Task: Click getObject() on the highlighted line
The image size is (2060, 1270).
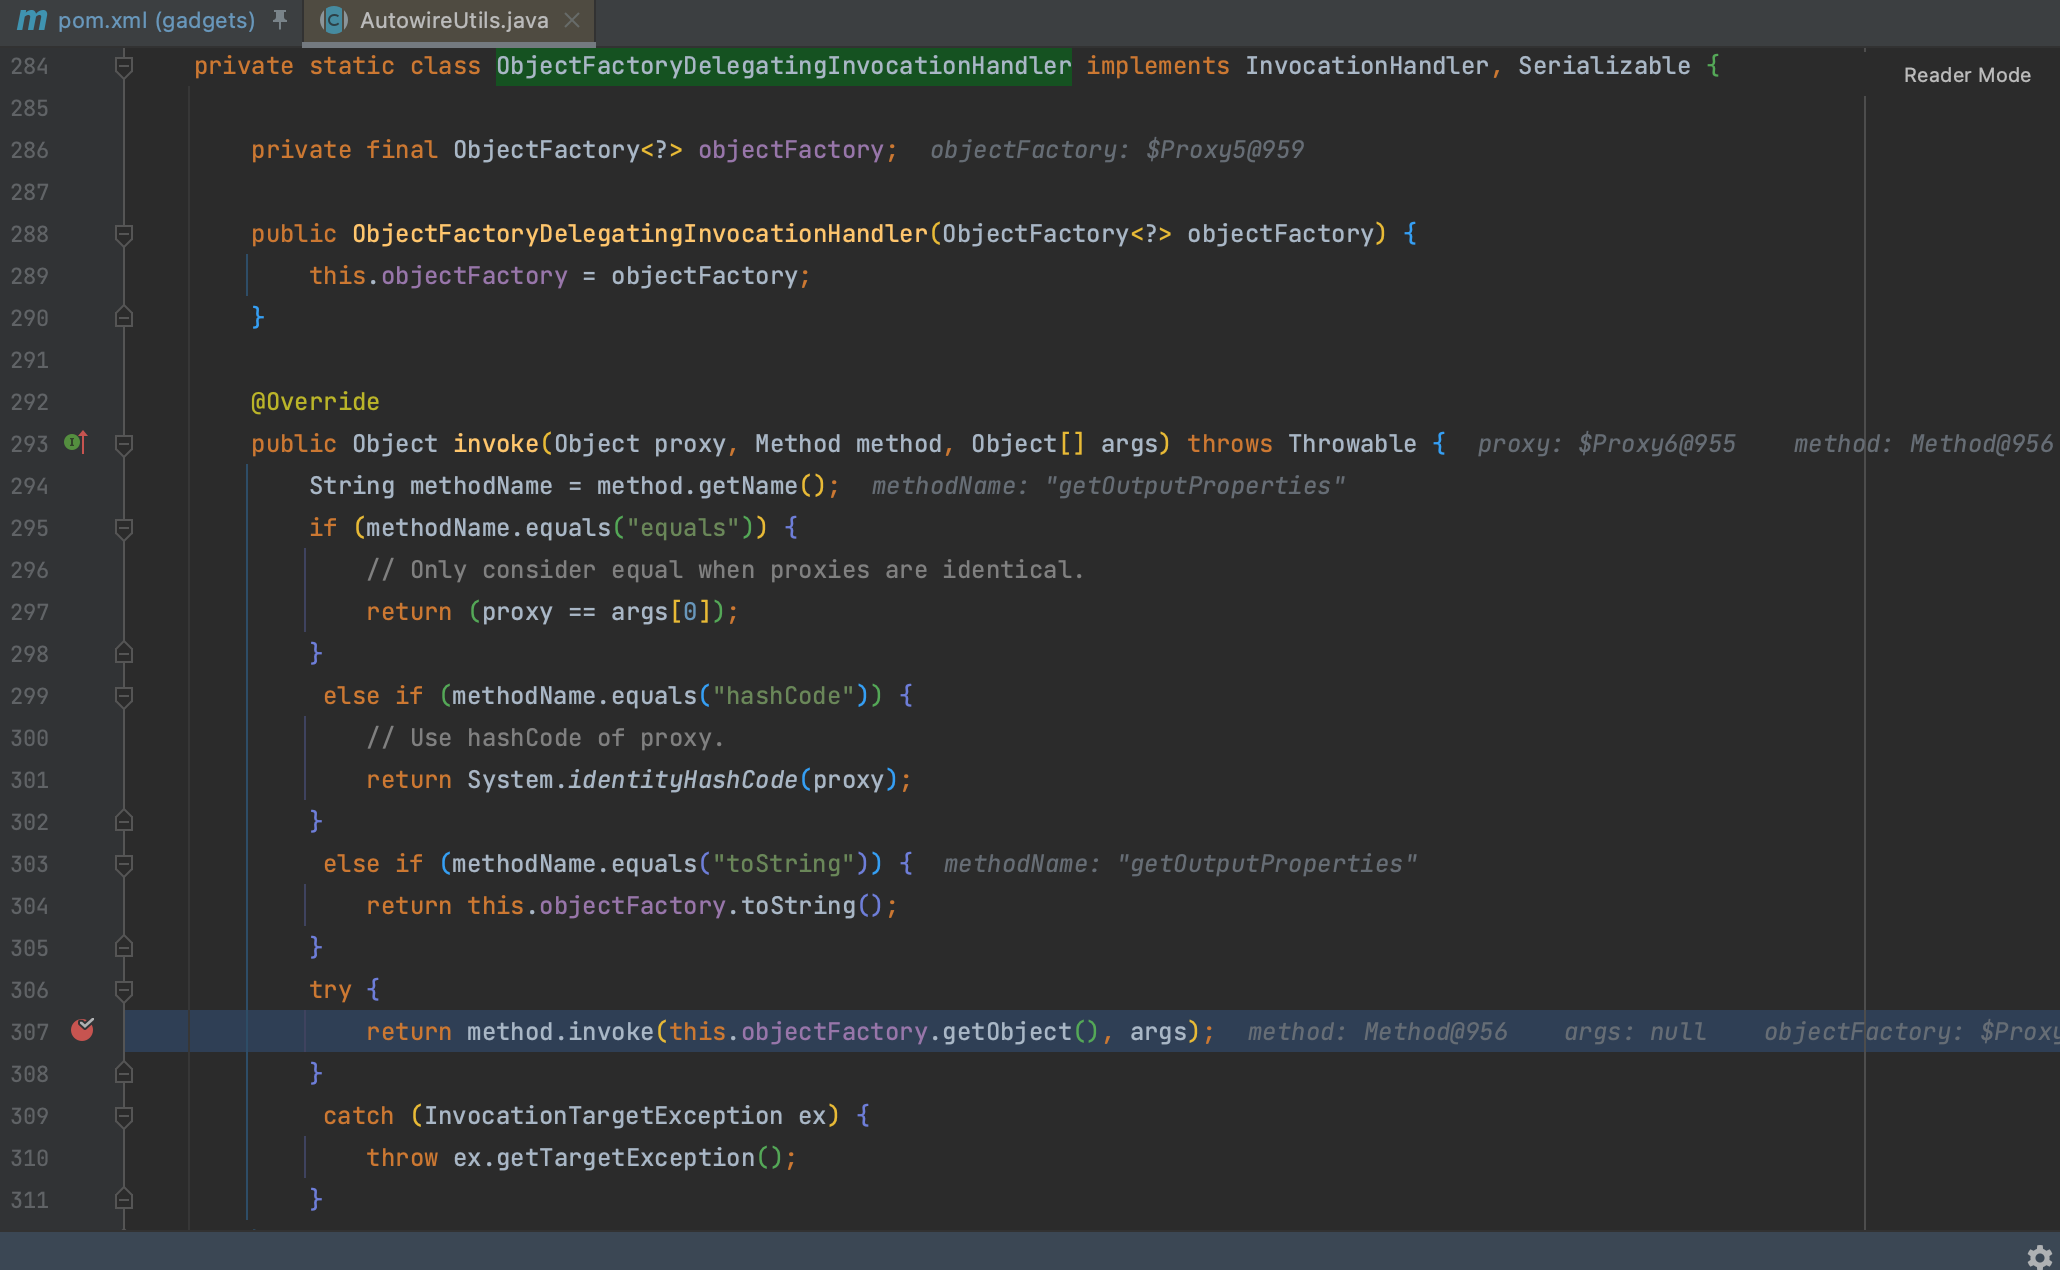Action: pyautogui.click(x=1020, y=1032)
